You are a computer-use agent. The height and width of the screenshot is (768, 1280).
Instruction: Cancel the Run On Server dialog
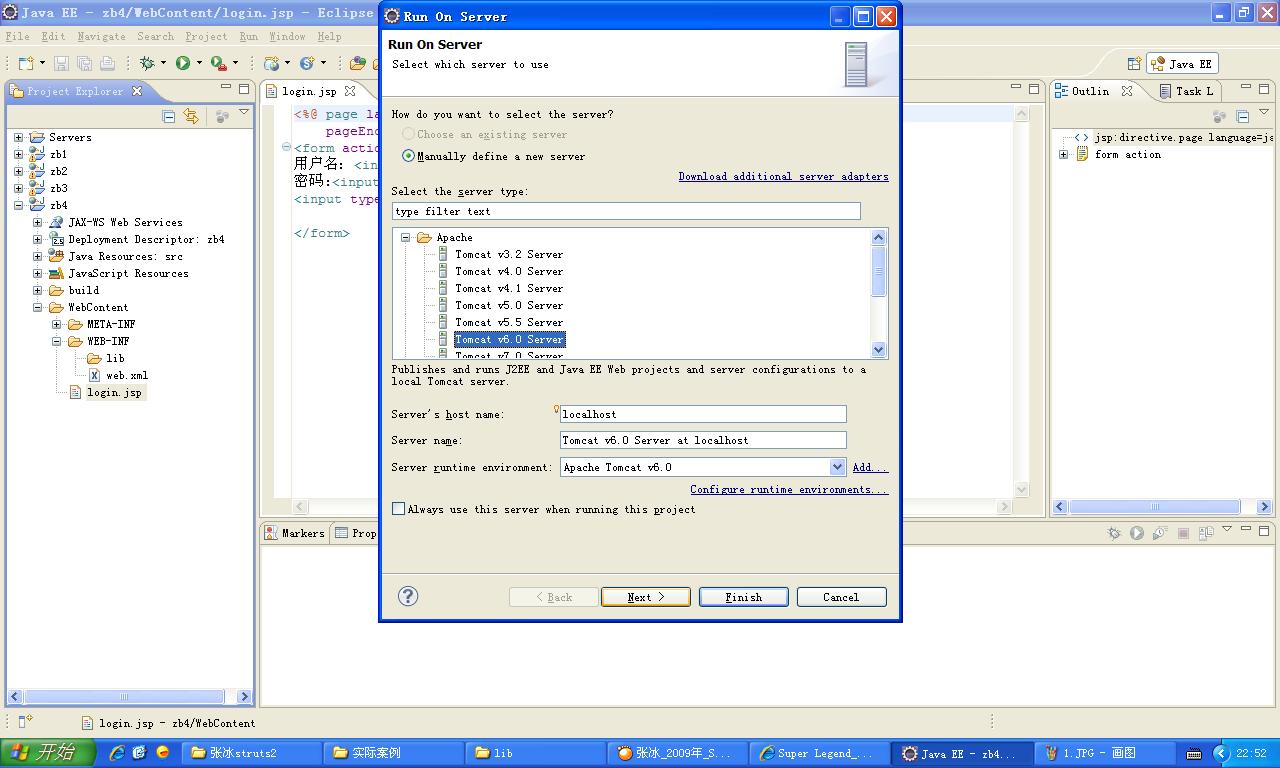pos(841,597)
